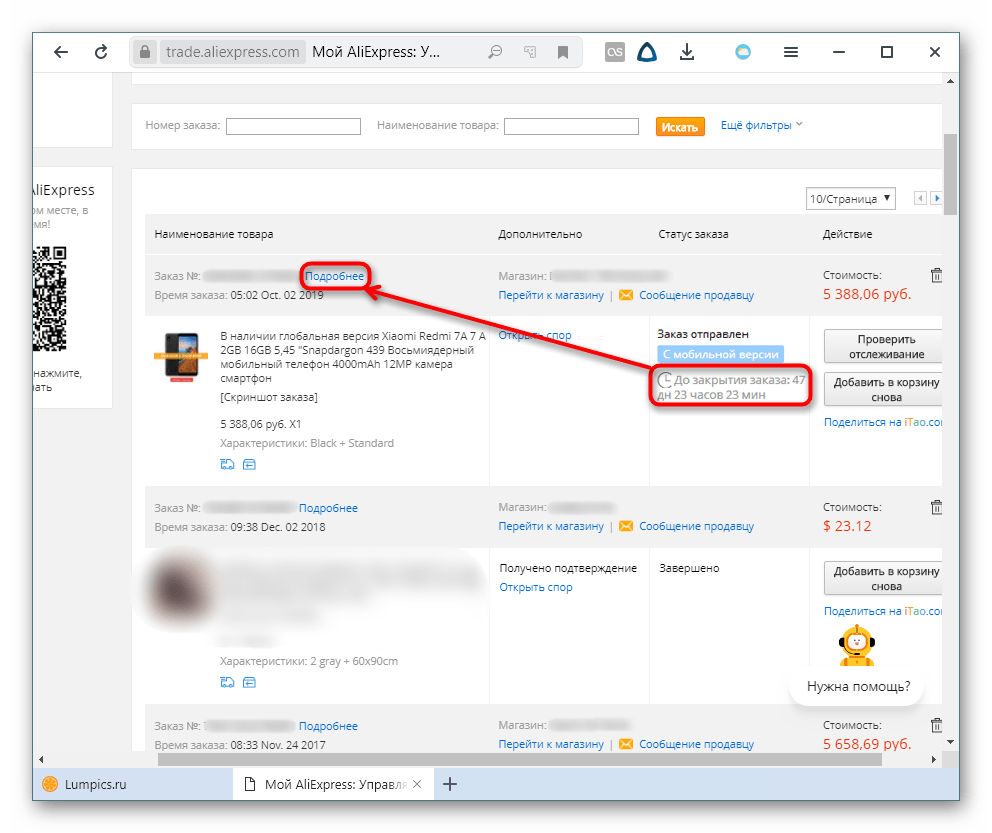Screen dimensions: 992x833
Task: Click Перейти к магазину in Nov. 24 2017 order
Action: 551,744
